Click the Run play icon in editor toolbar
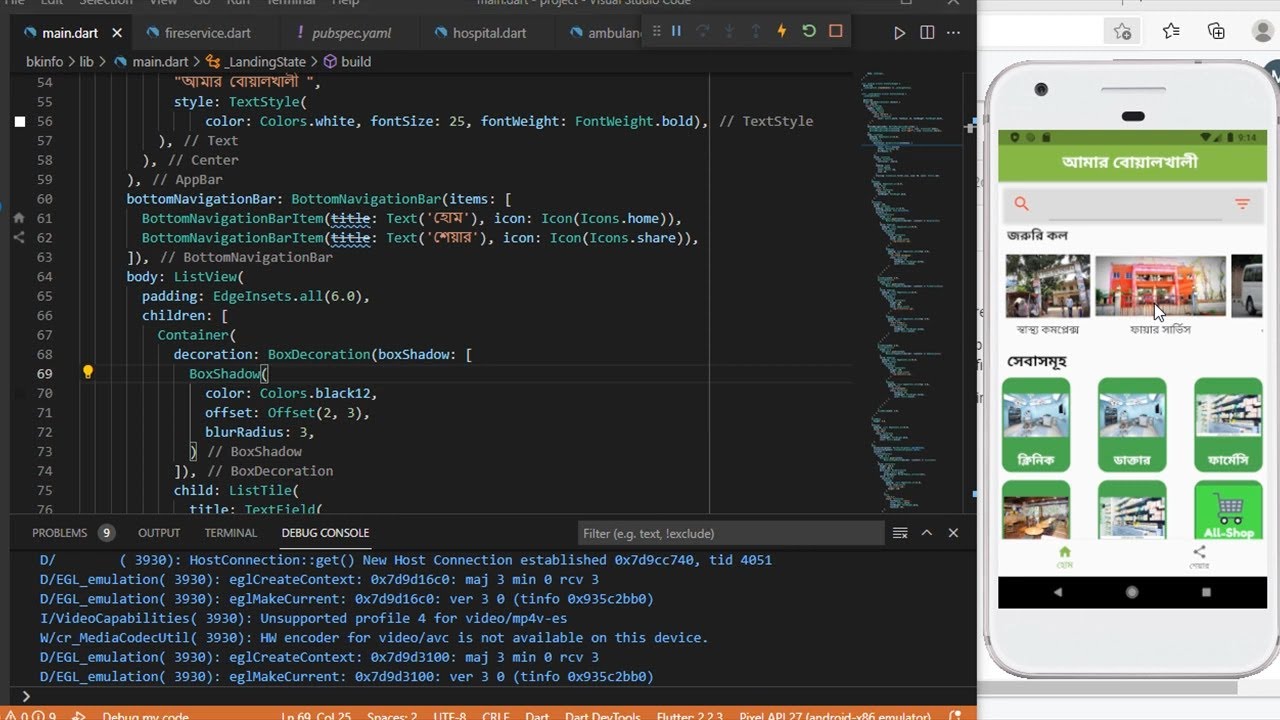This screenshot has height=720, width=1280. pyautogui.click(x=899, y=33)
